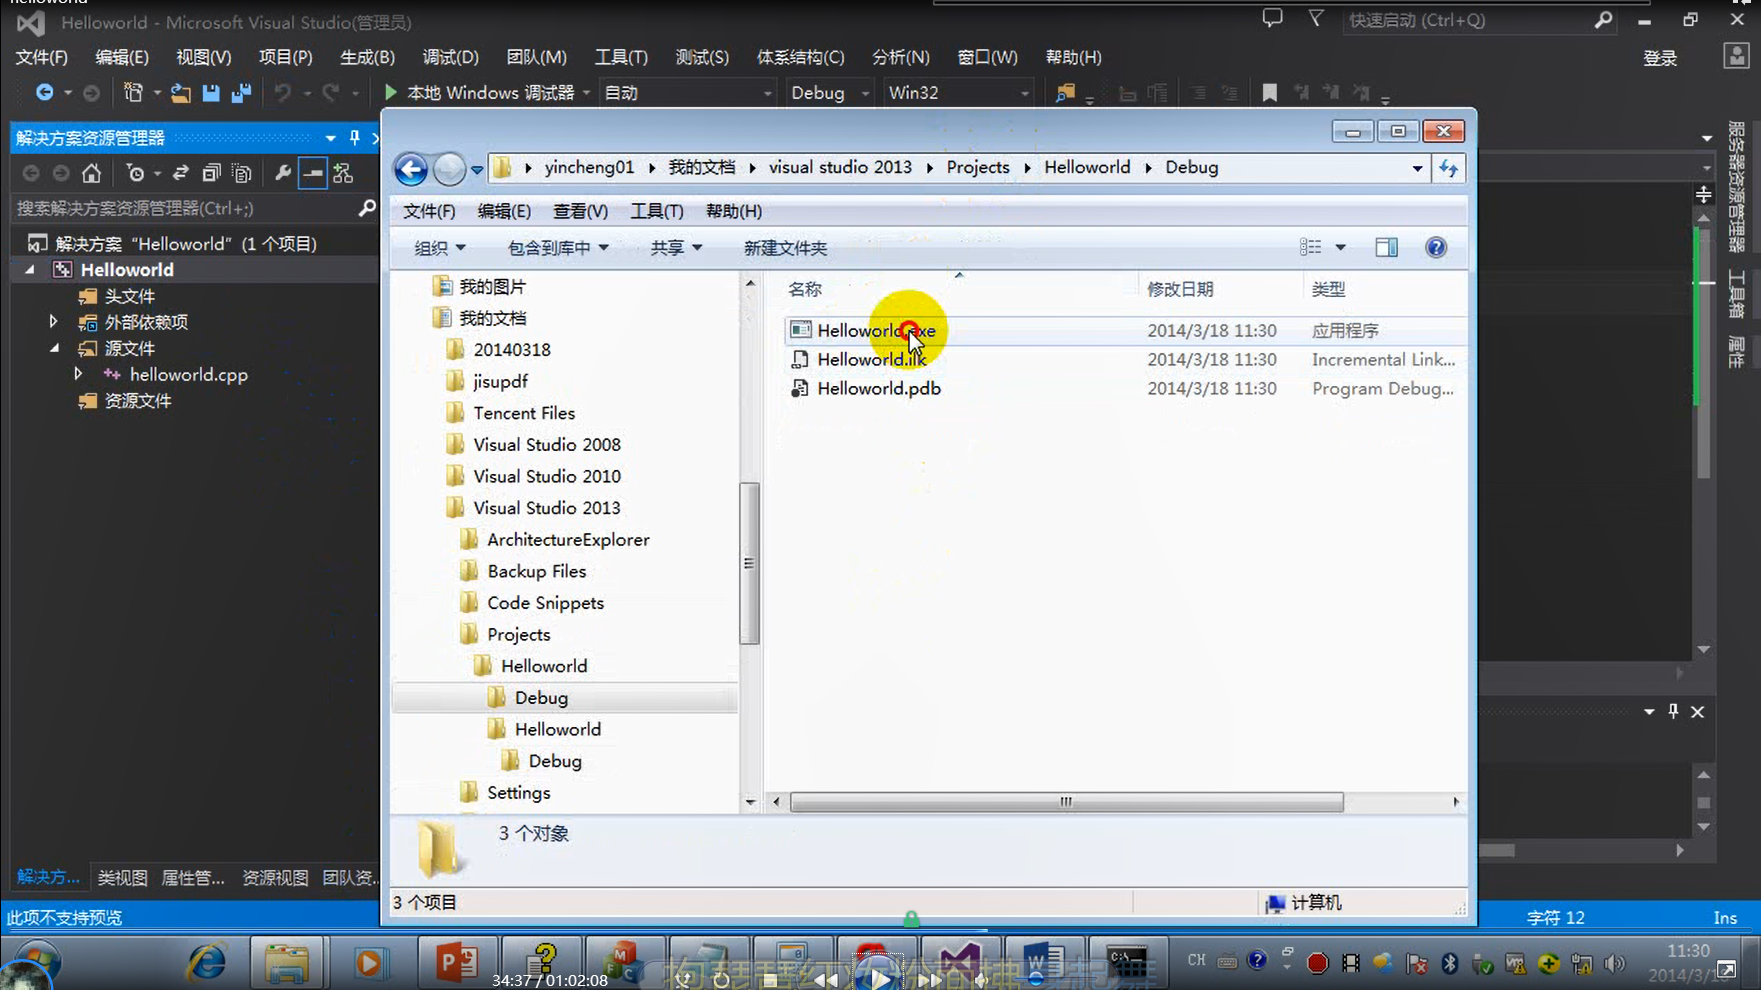Click the 名称 column header
Viewport: 1761px width, 990px height.
[804, 289]
